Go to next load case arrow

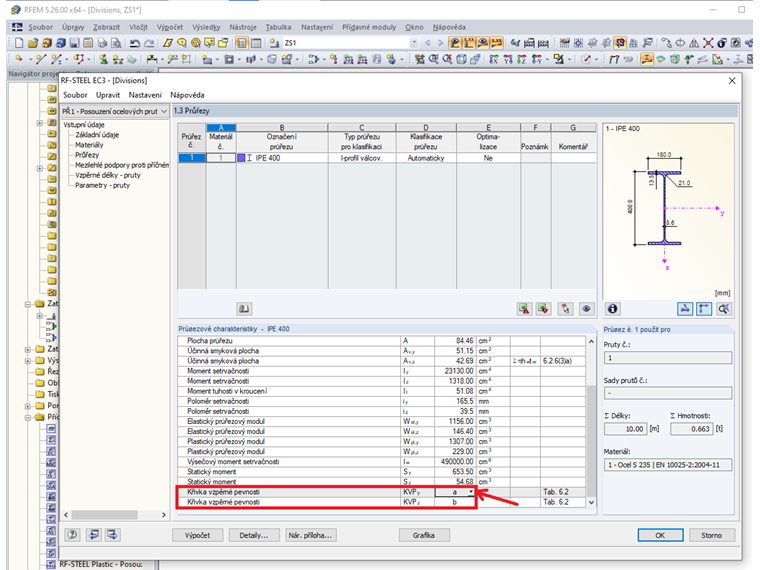pos(441,43)
